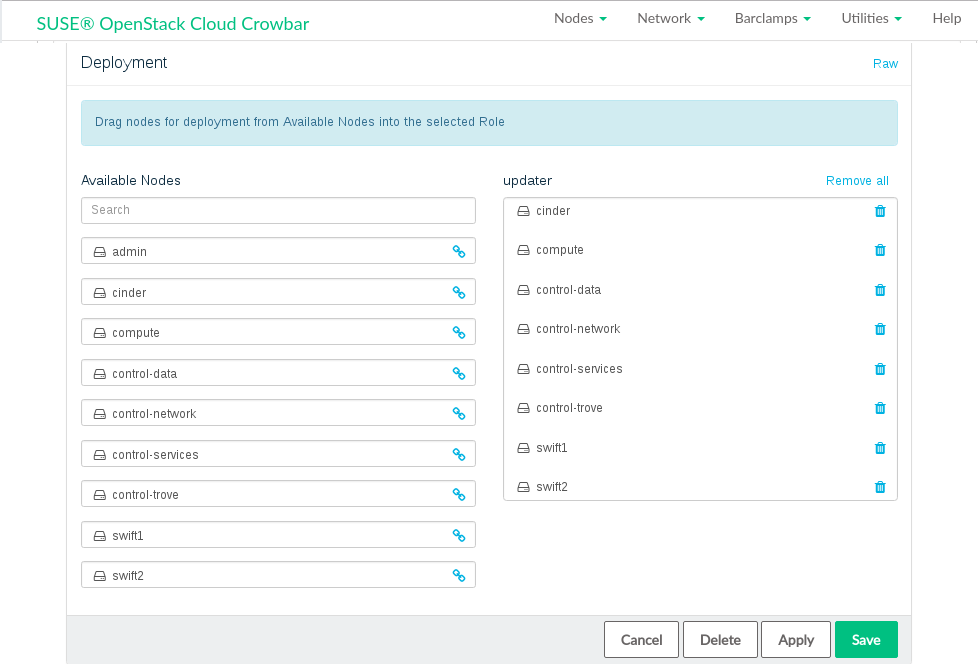This screenshot has height=664, width=978.
Task: Delete compute from the updater role
Action: [880, 250]
